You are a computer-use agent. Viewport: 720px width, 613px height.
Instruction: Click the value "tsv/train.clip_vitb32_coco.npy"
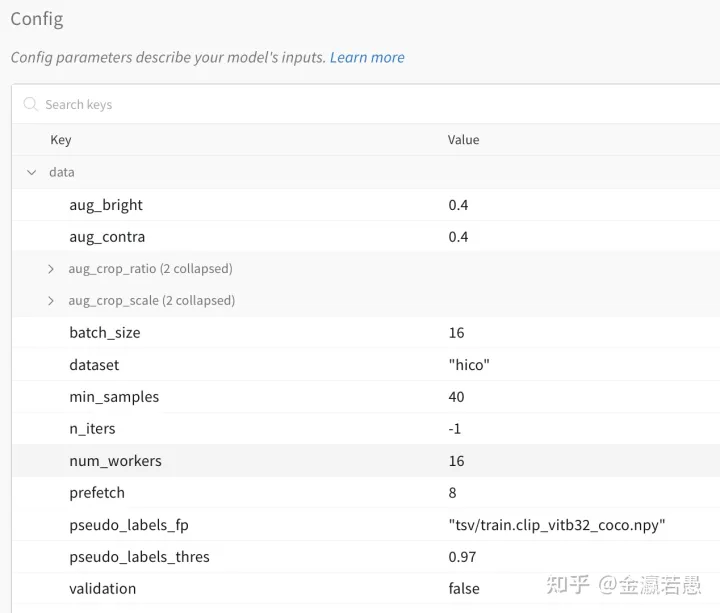[557, 525]
